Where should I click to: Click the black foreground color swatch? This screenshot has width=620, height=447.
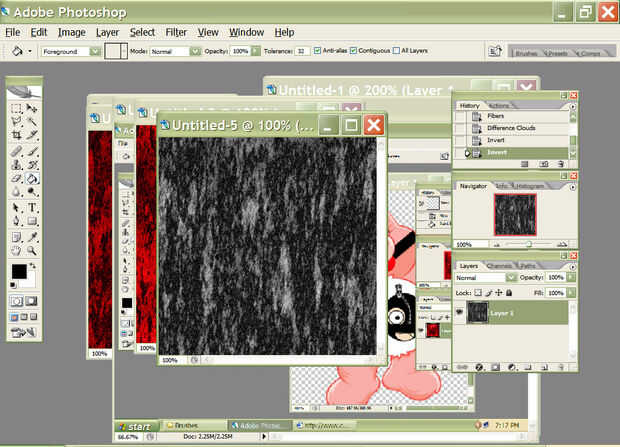point(18,272)
